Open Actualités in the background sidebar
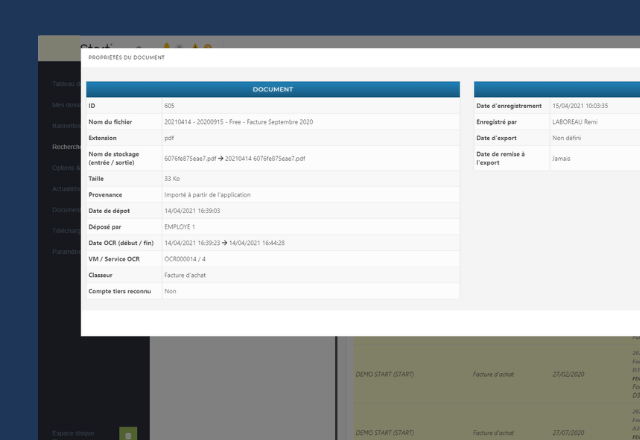This screenshot has width=640, height=440. coord(66,189)
